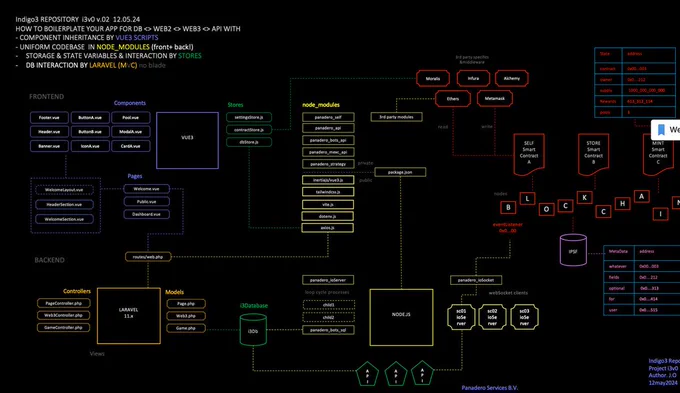Viewport: 680px width, 393px height.
Task: Select PageController.php controller
Action: 63,303
